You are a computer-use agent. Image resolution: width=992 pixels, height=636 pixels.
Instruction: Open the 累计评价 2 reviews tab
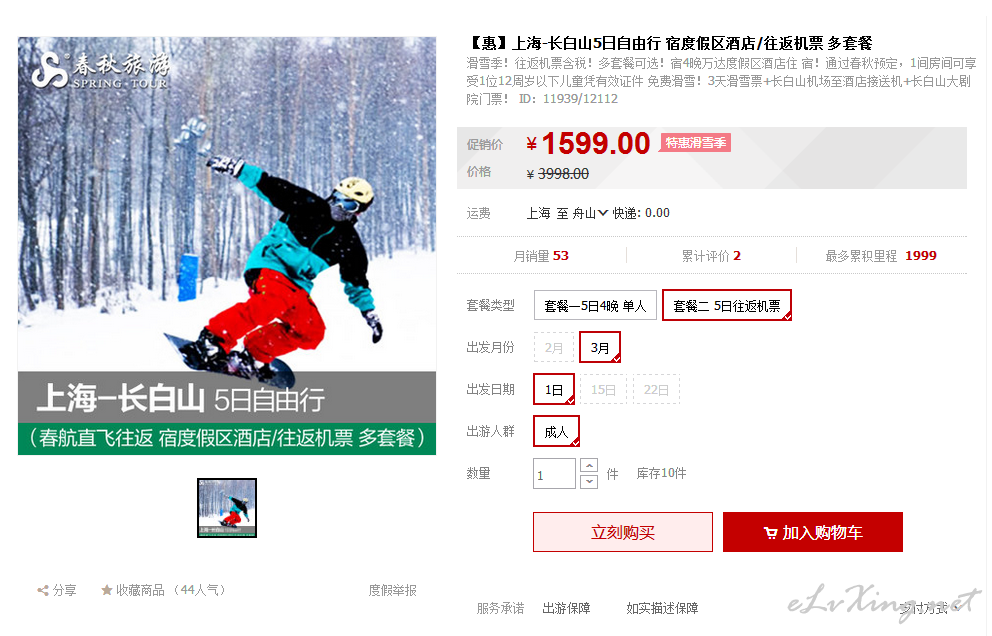711,256
